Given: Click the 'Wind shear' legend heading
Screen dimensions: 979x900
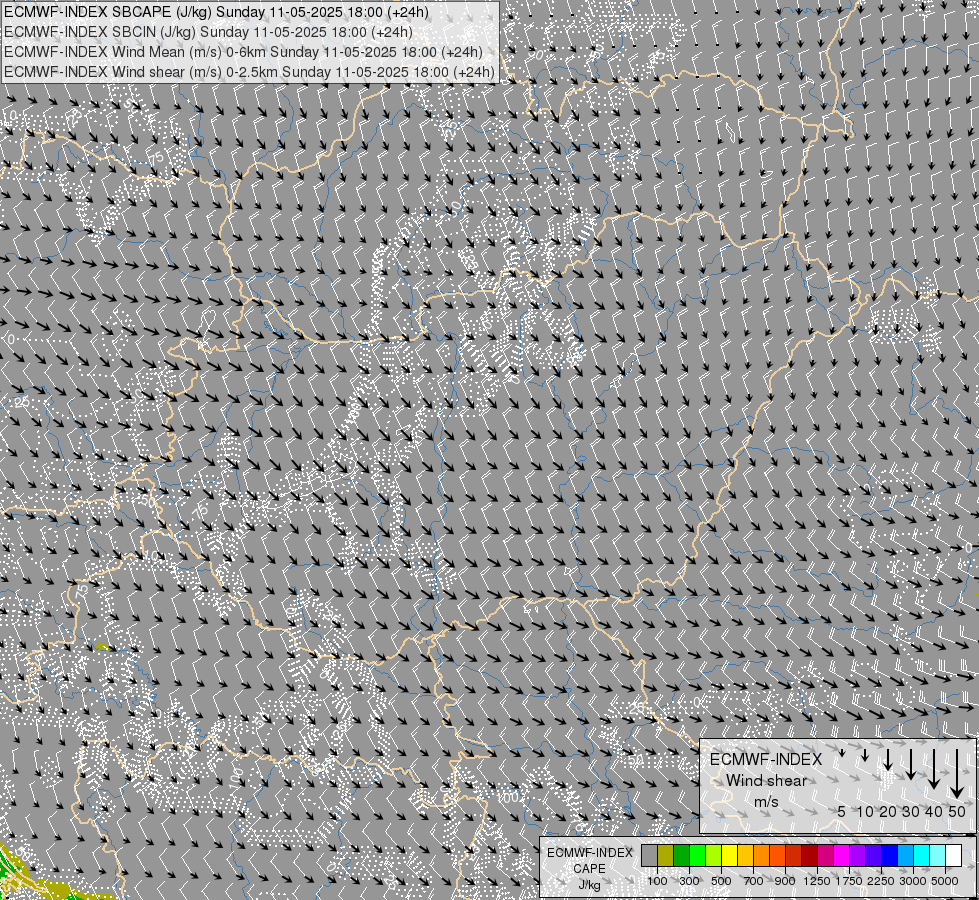Looking at the screenshot, I should [x=766, y=781].
